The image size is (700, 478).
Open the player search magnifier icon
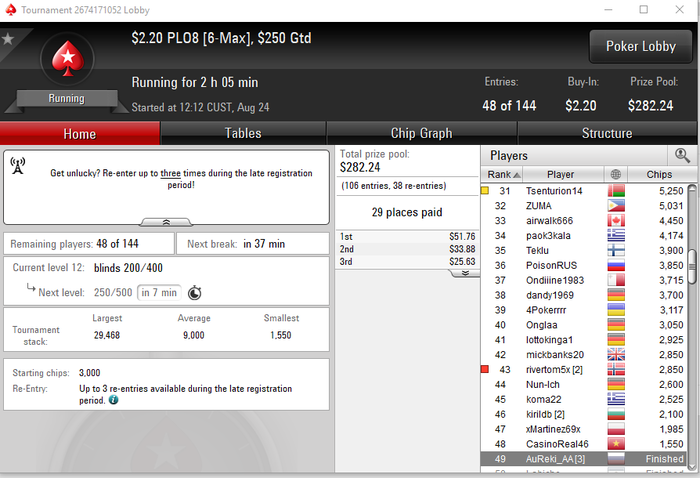tap(682, 155)
